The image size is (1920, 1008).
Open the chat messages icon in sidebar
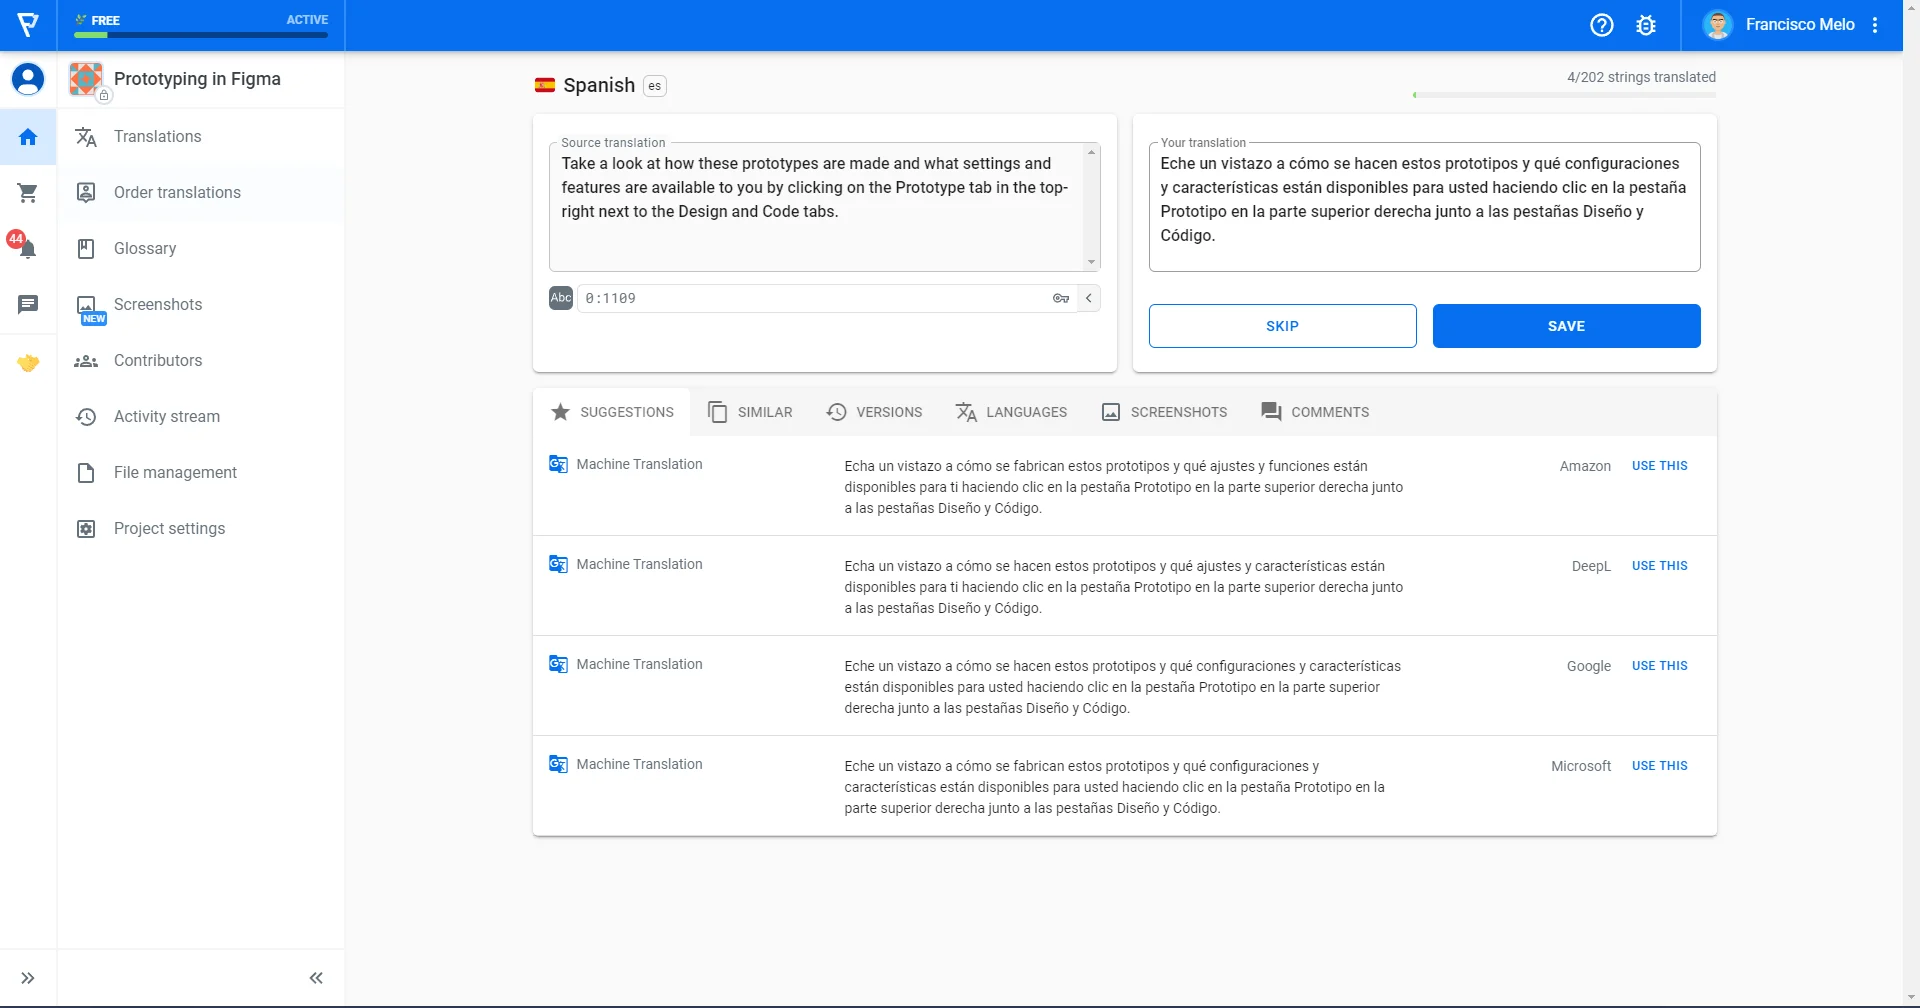tap(28, 304)
